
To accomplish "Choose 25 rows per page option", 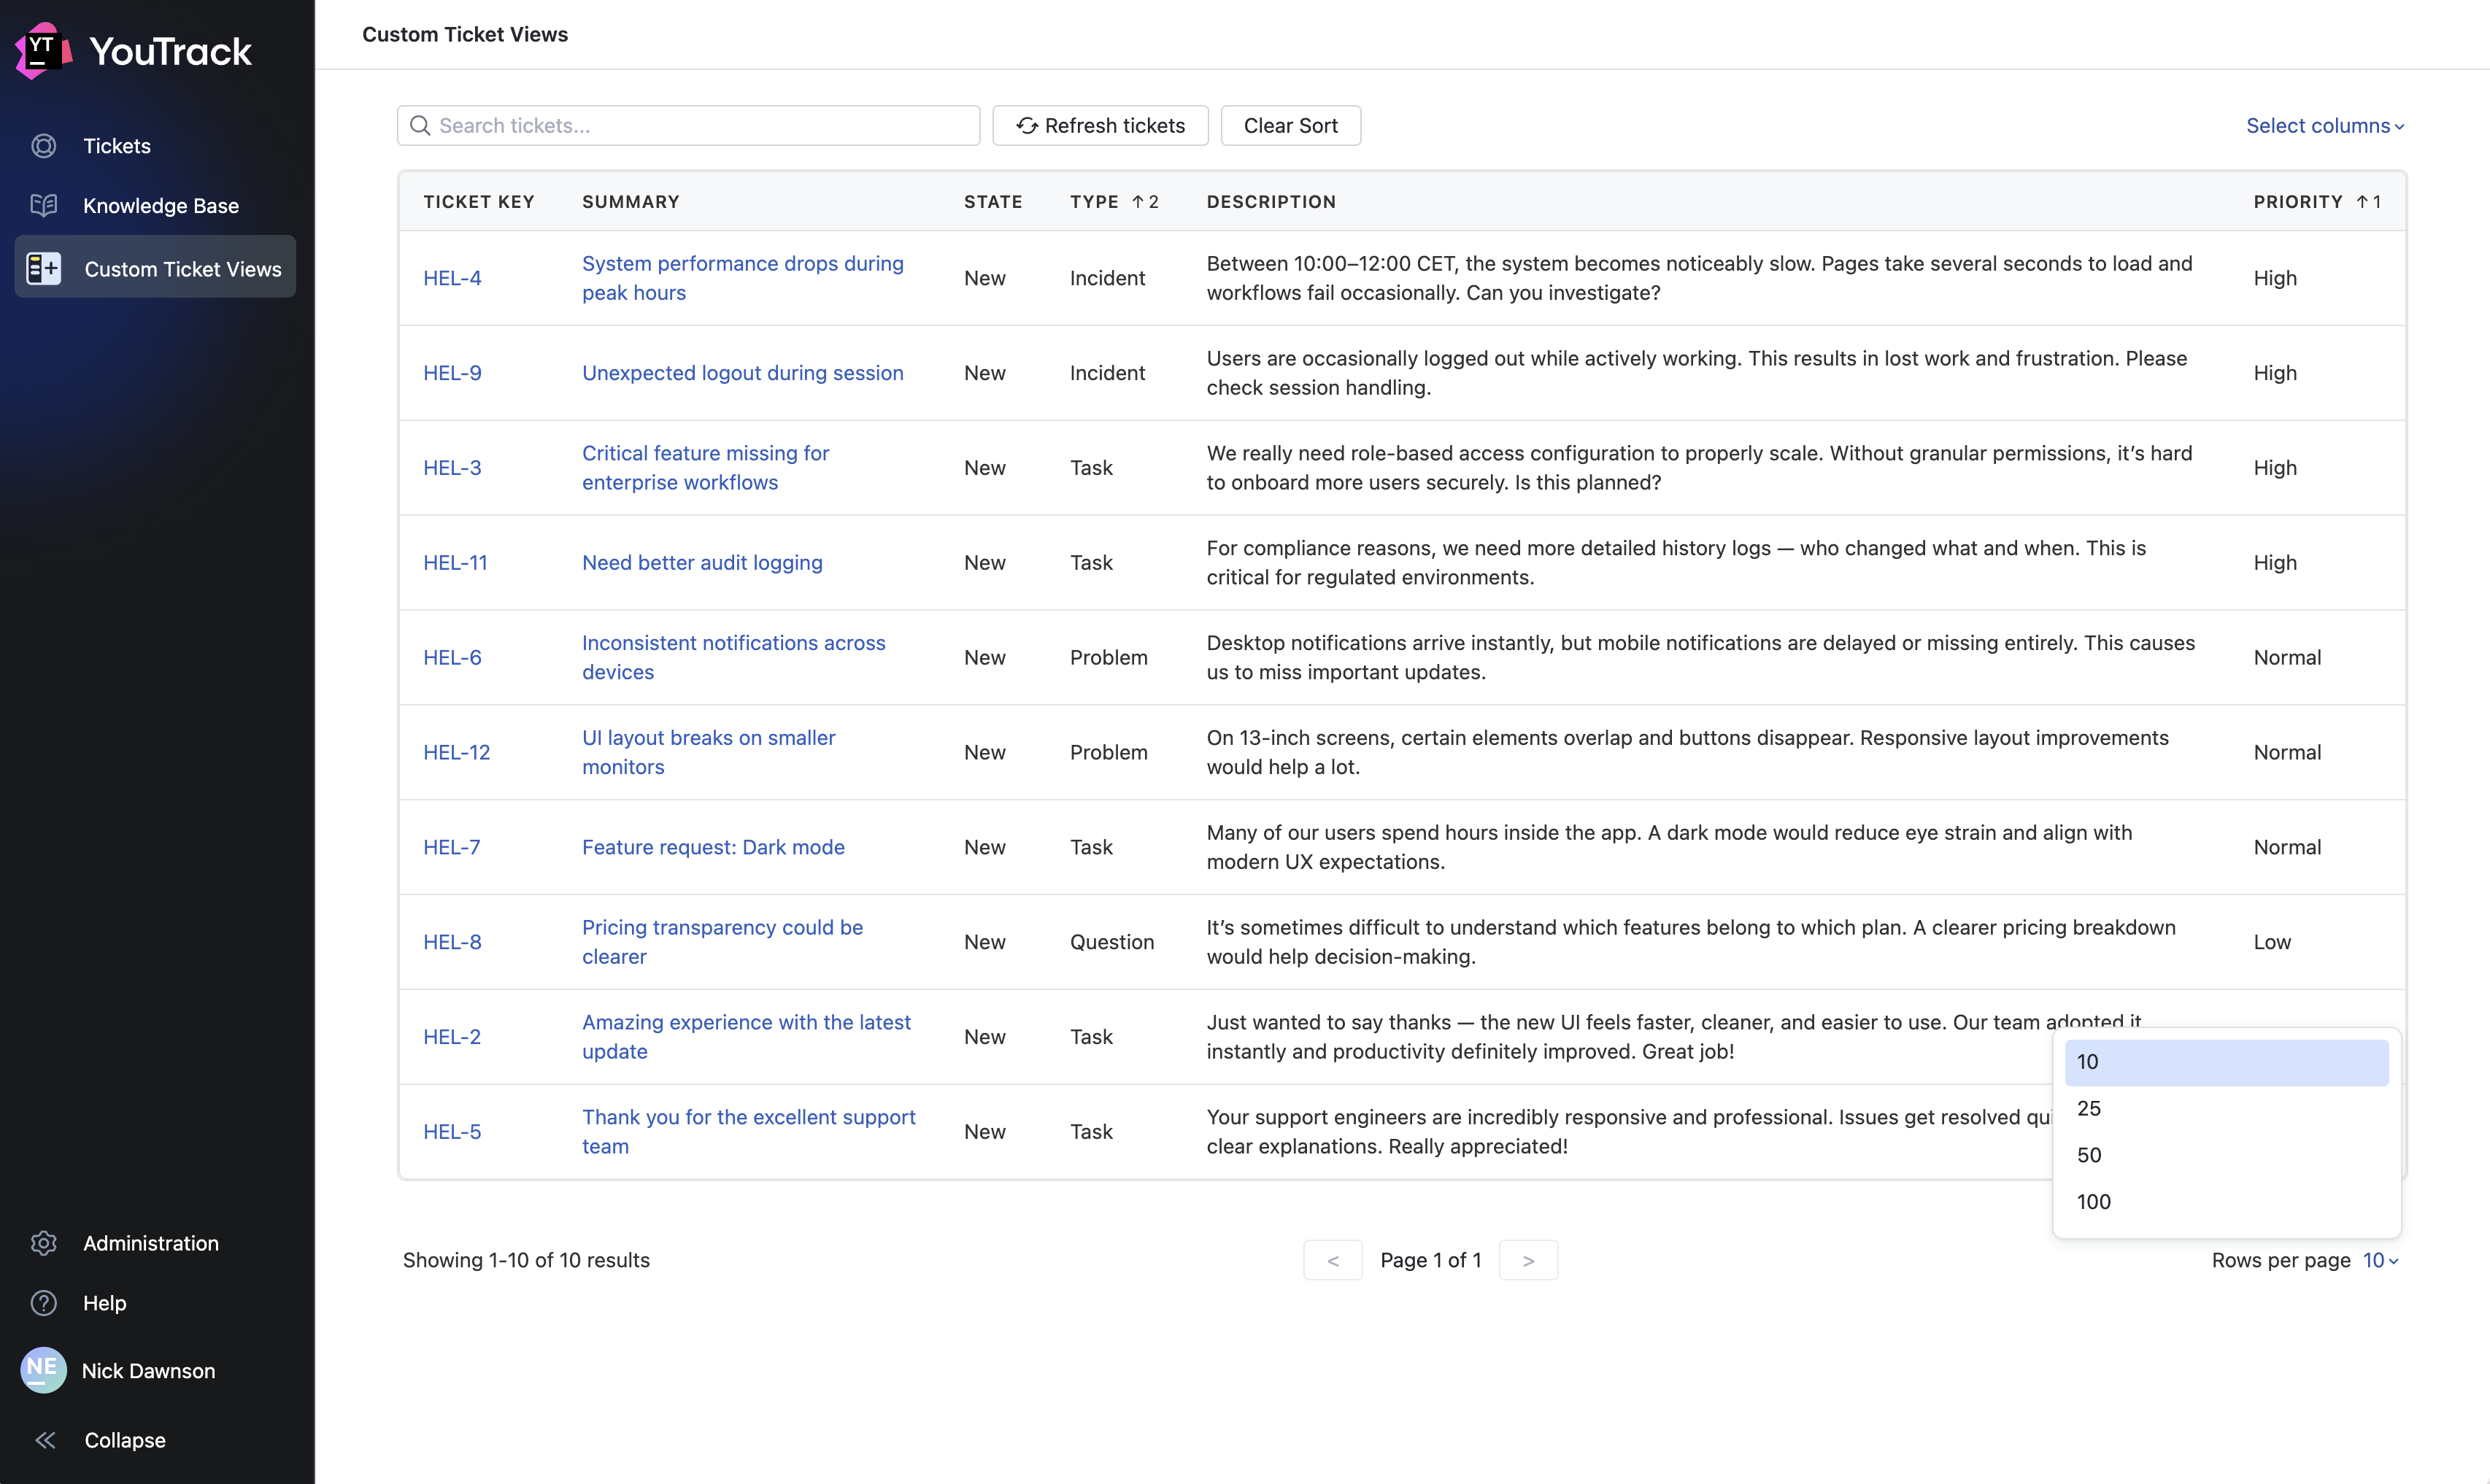I will click(x=2226, y=1108).
